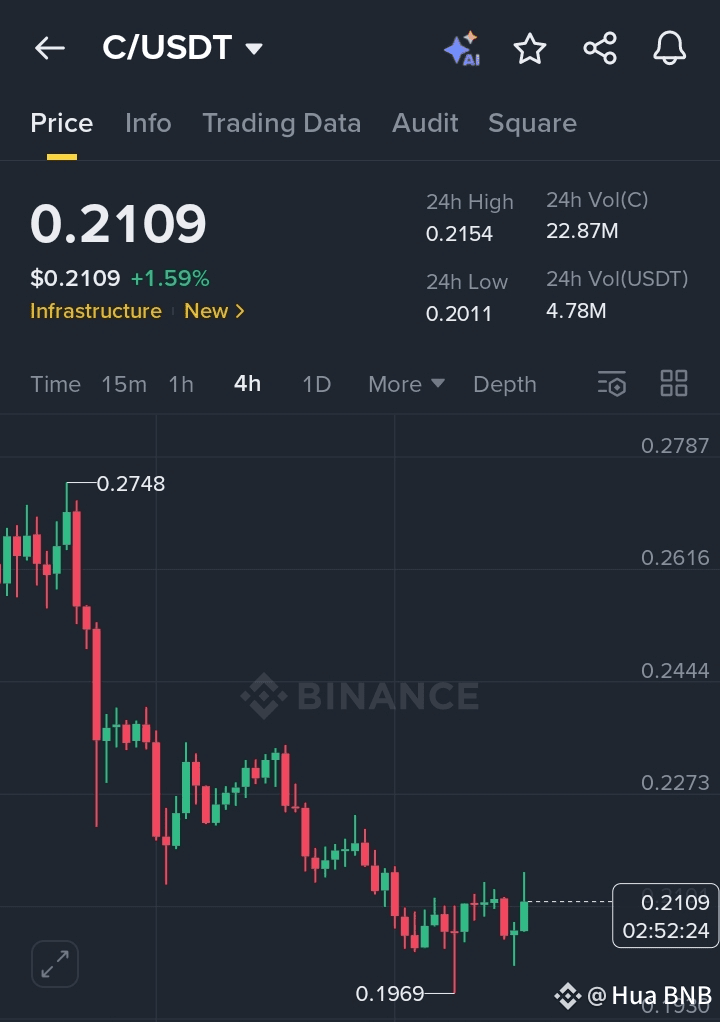Open chart indicator settings icon
720x1022 pixels.
click(612, 383)
